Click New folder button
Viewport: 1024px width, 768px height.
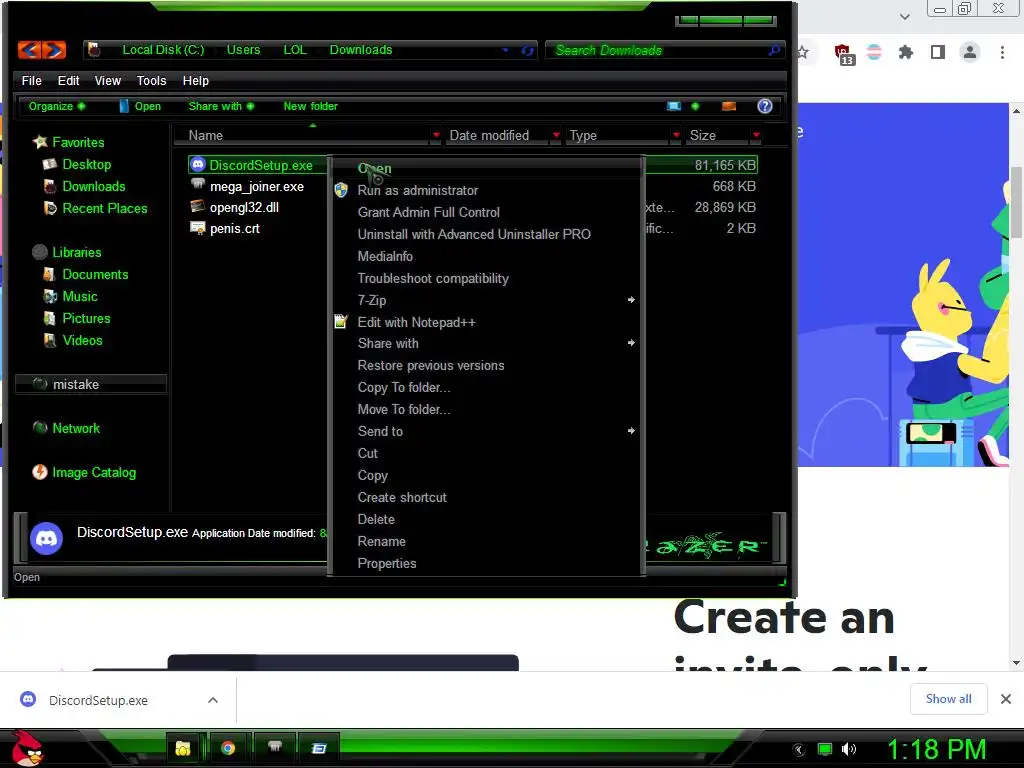click(310, 106)
